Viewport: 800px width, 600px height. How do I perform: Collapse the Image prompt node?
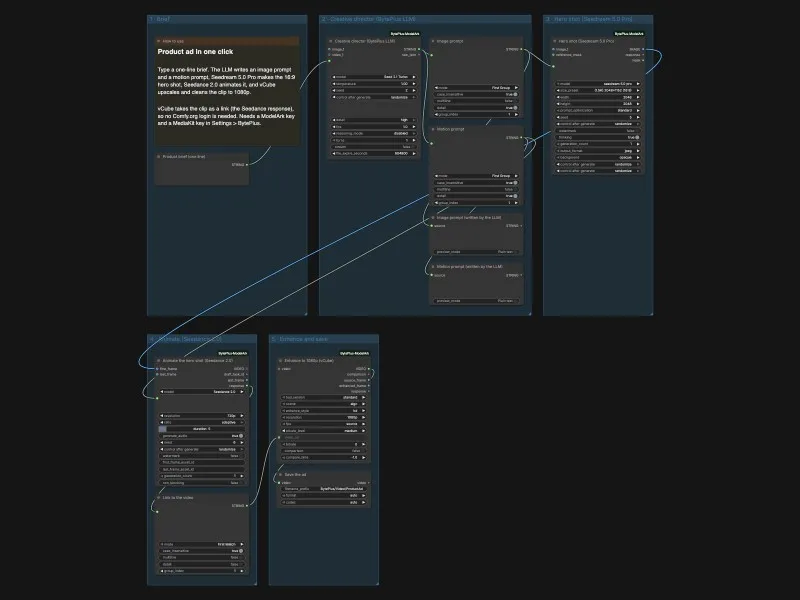pyautogui.click(x=433, y=41)
